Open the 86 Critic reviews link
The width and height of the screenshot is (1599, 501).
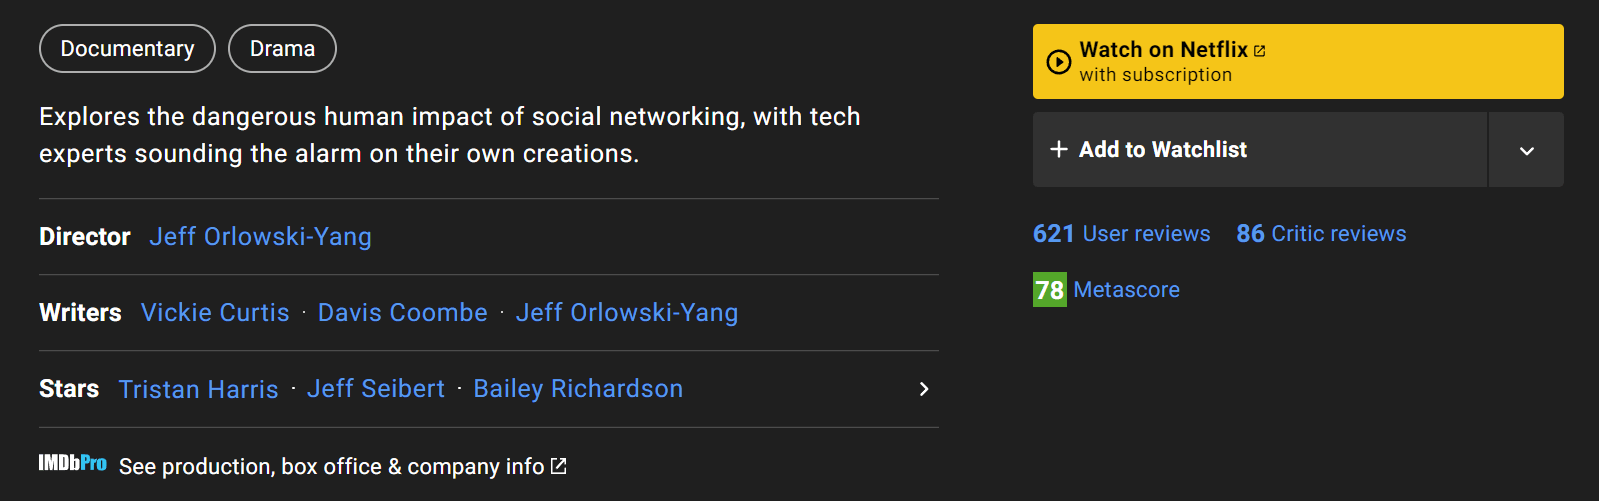[1321, 234]
